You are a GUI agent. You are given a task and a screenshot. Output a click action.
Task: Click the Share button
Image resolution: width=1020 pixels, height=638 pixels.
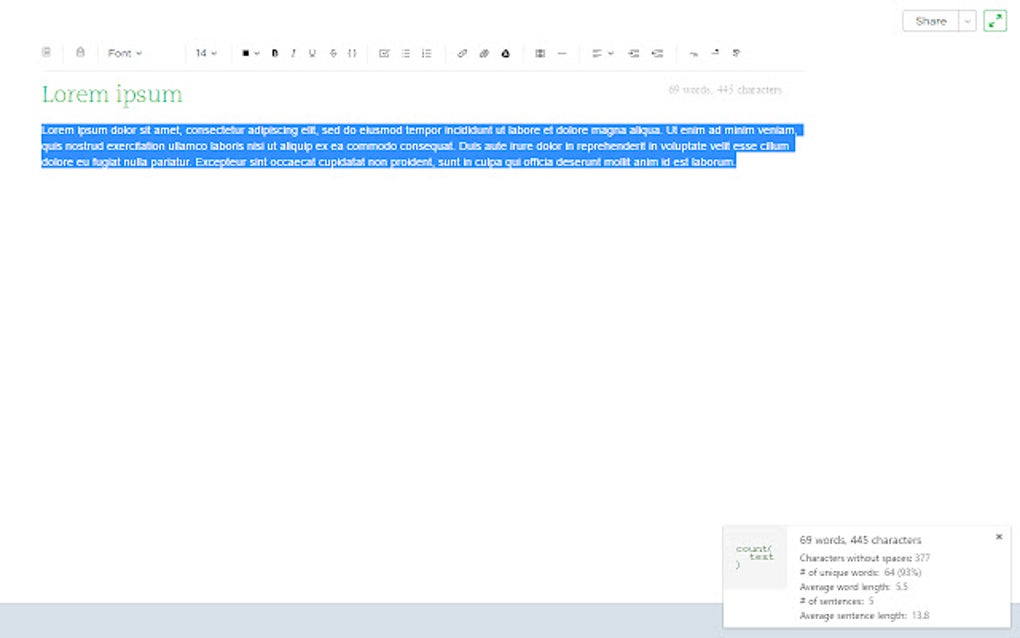click(x=929, y=20)
